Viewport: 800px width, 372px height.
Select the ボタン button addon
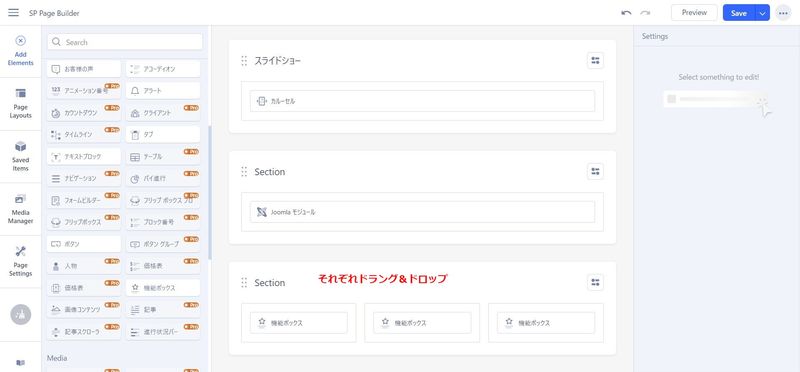(84, 244)
